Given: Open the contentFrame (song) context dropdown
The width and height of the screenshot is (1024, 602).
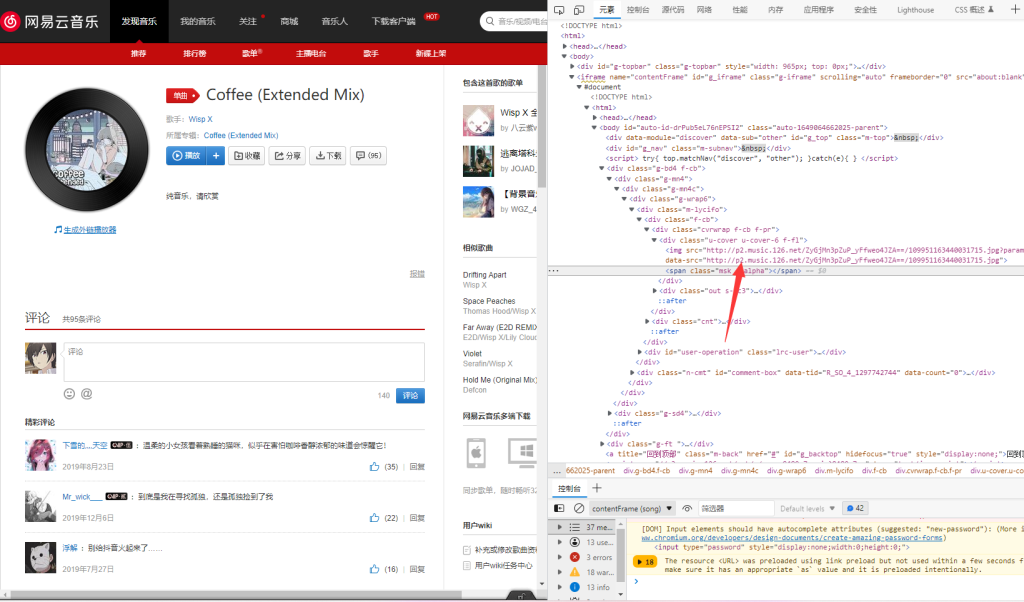Looking at the screenshot, I should 631,508.
